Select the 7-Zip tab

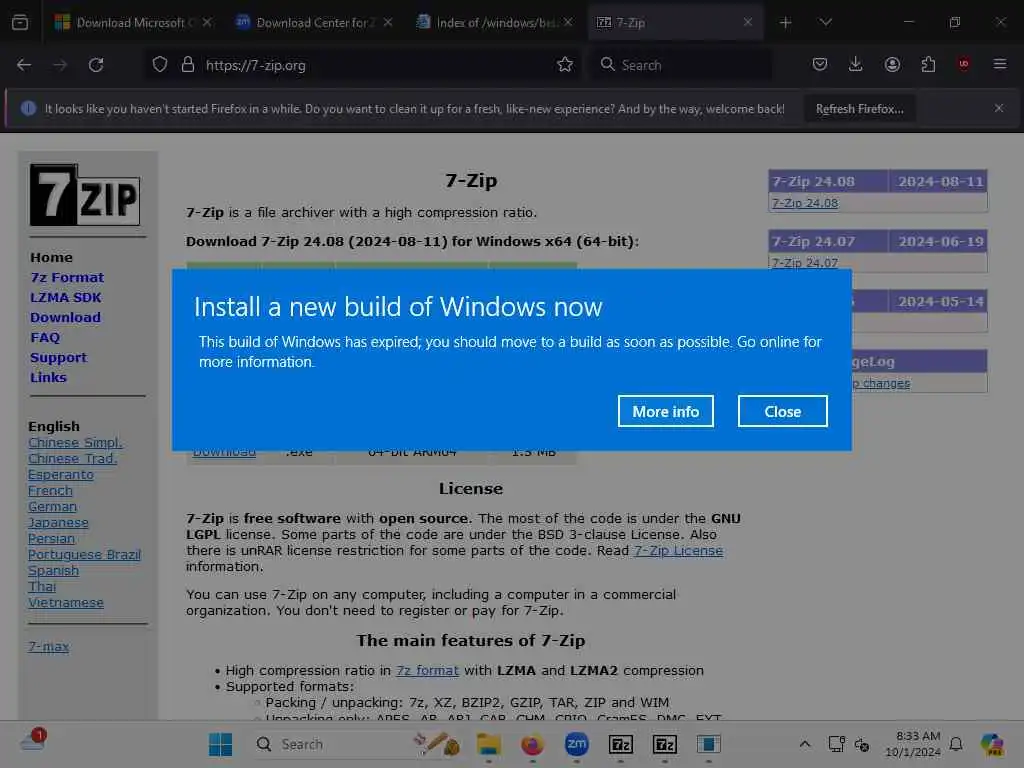coord(675,22)
